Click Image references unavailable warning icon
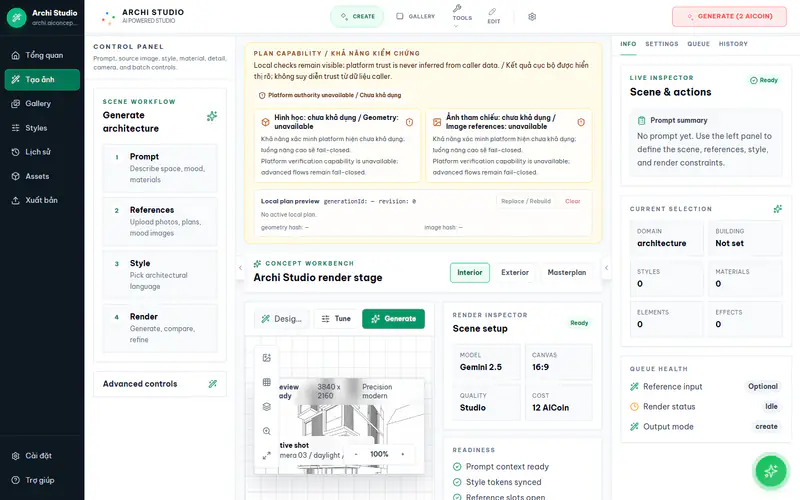Image resolution: width=800 pixels, height=500 pixels. (x=581, y=122)
